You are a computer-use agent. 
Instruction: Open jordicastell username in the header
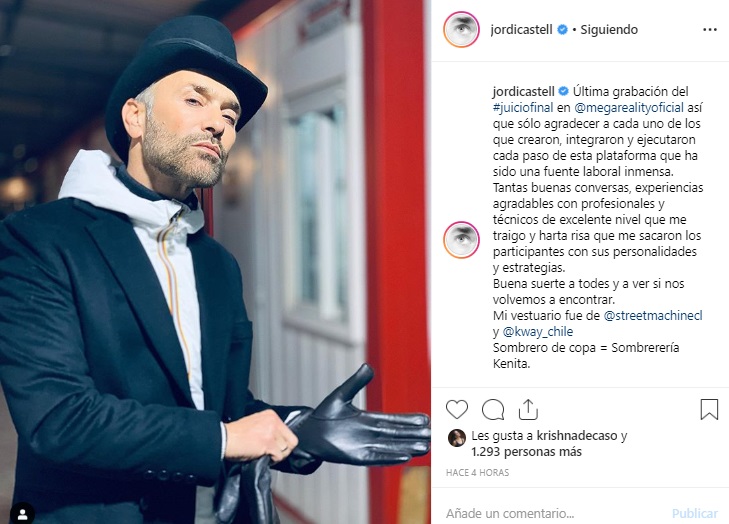[x=521, y=30]
